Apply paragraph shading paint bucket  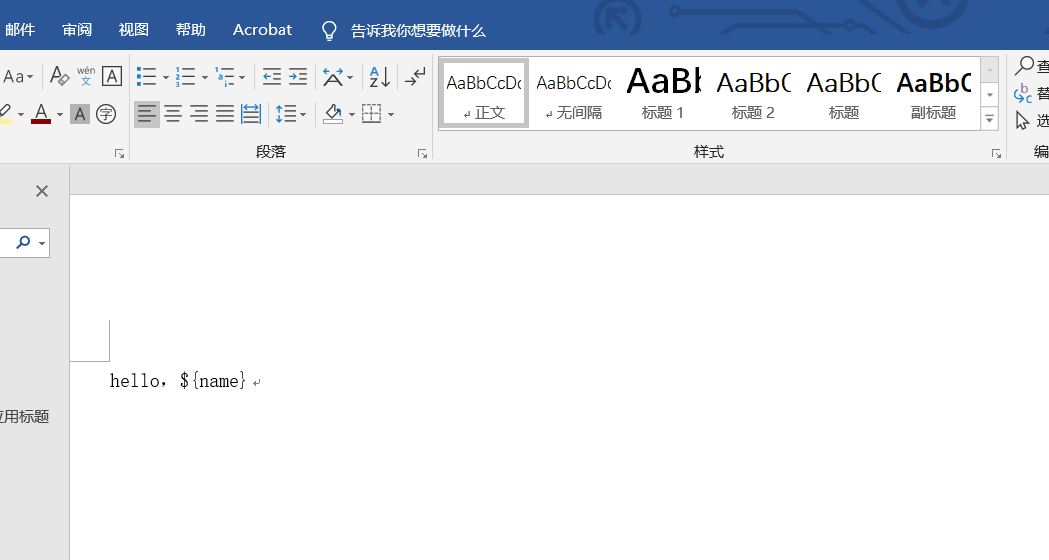click(x=333, y=114)
